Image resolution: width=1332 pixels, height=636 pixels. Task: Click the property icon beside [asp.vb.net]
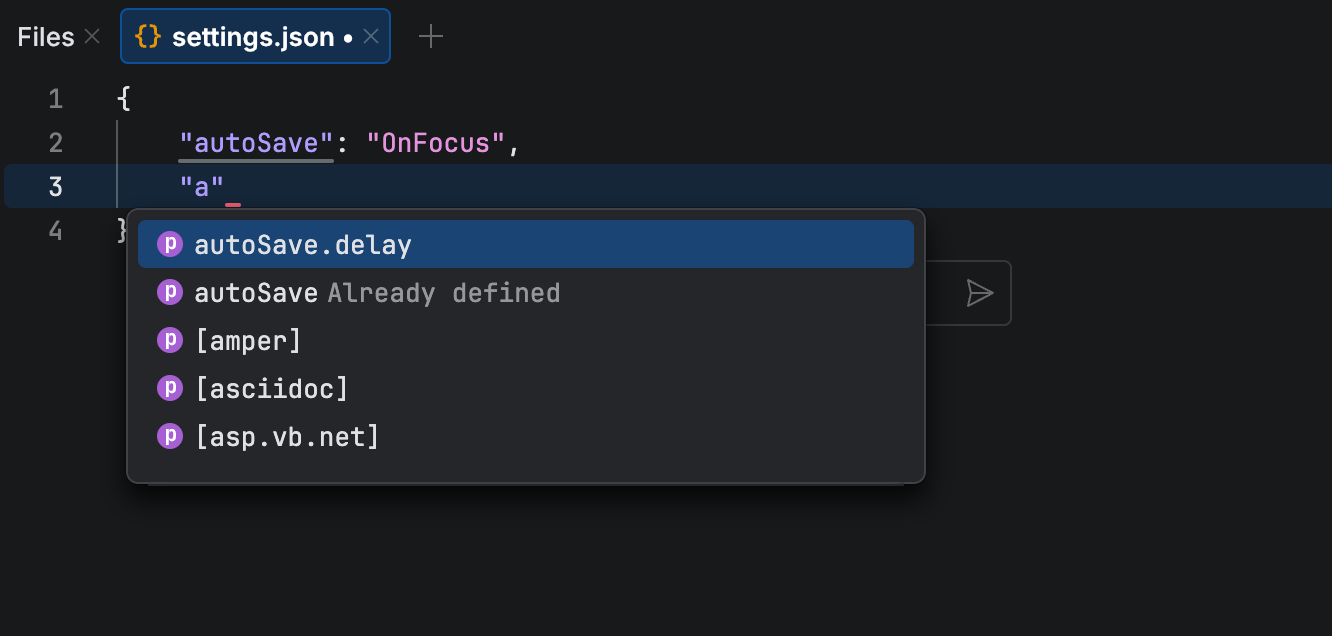point(169,436)
